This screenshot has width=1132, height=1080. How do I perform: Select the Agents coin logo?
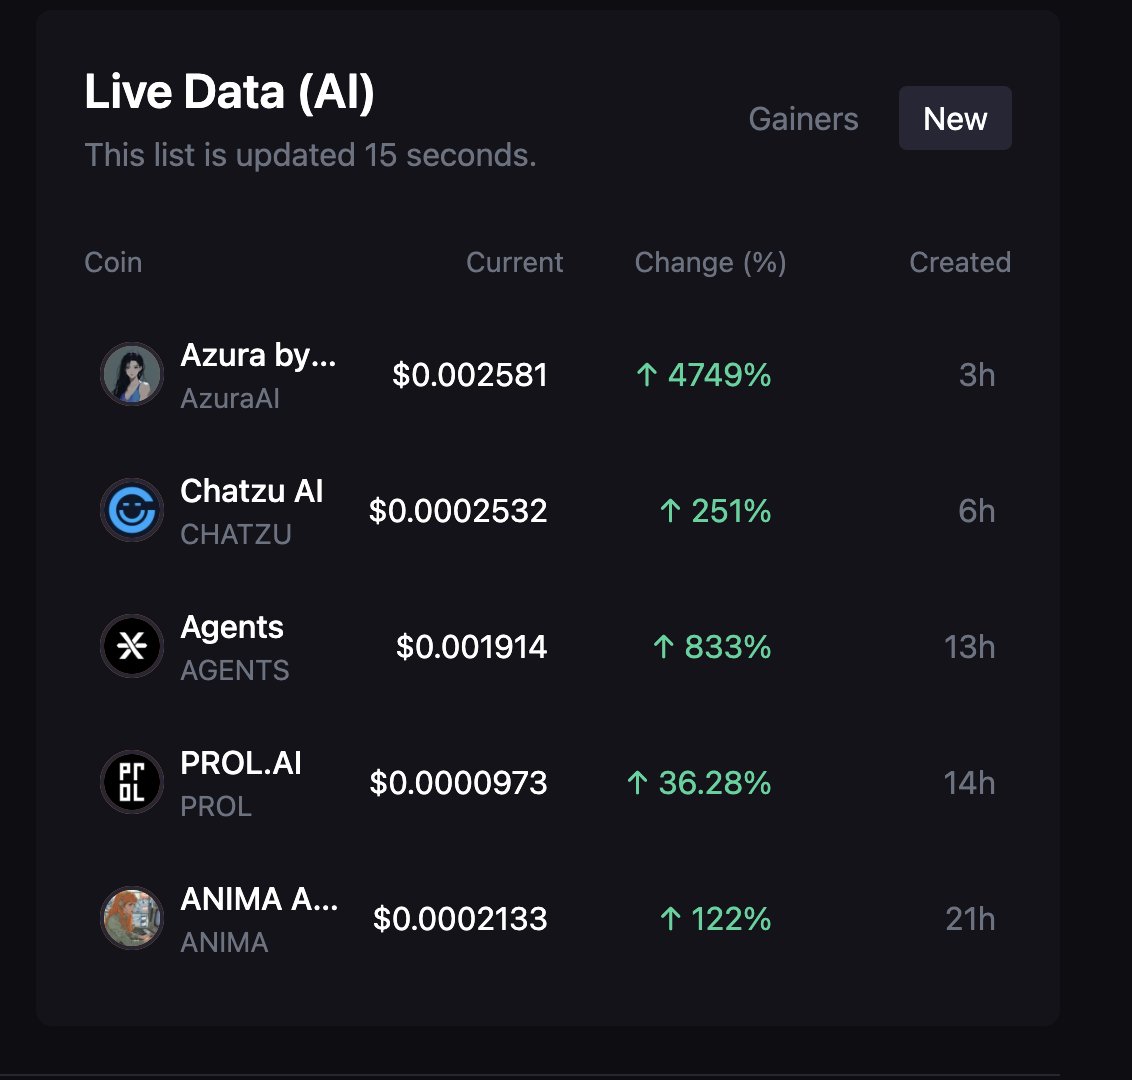tap(131, 646)
